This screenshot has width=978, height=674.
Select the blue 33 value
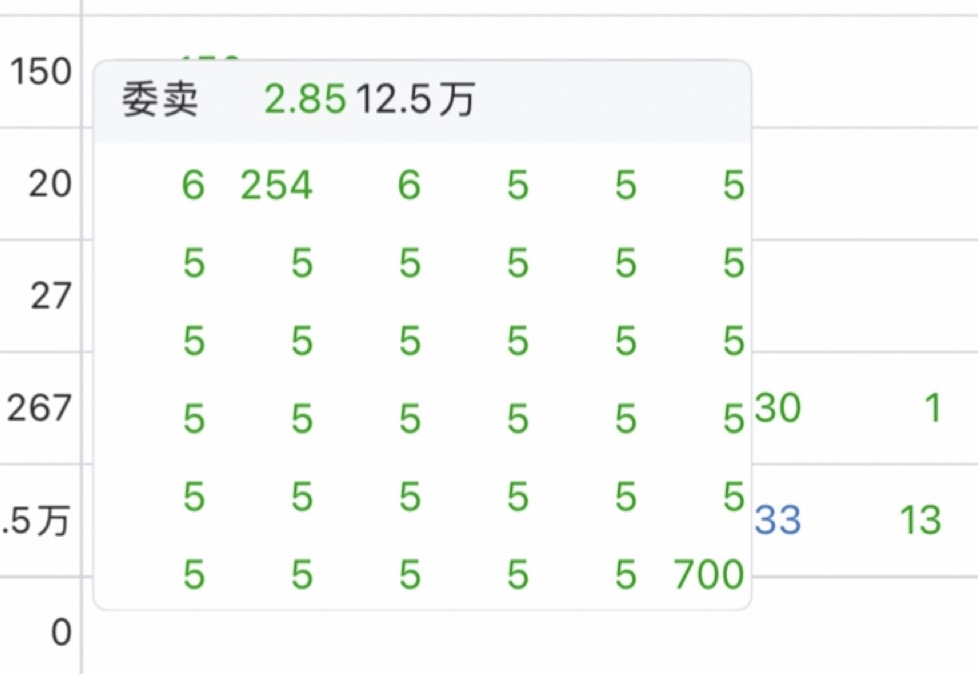[x=778, y=521]
